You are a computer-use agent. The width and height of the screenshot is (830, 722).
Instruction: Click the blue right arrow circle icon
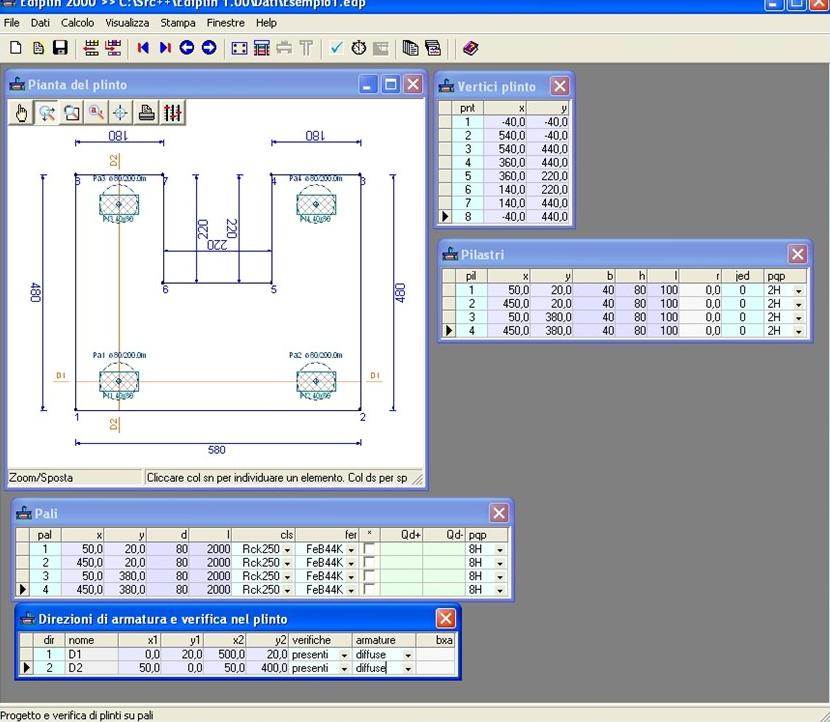pos(209,48)
